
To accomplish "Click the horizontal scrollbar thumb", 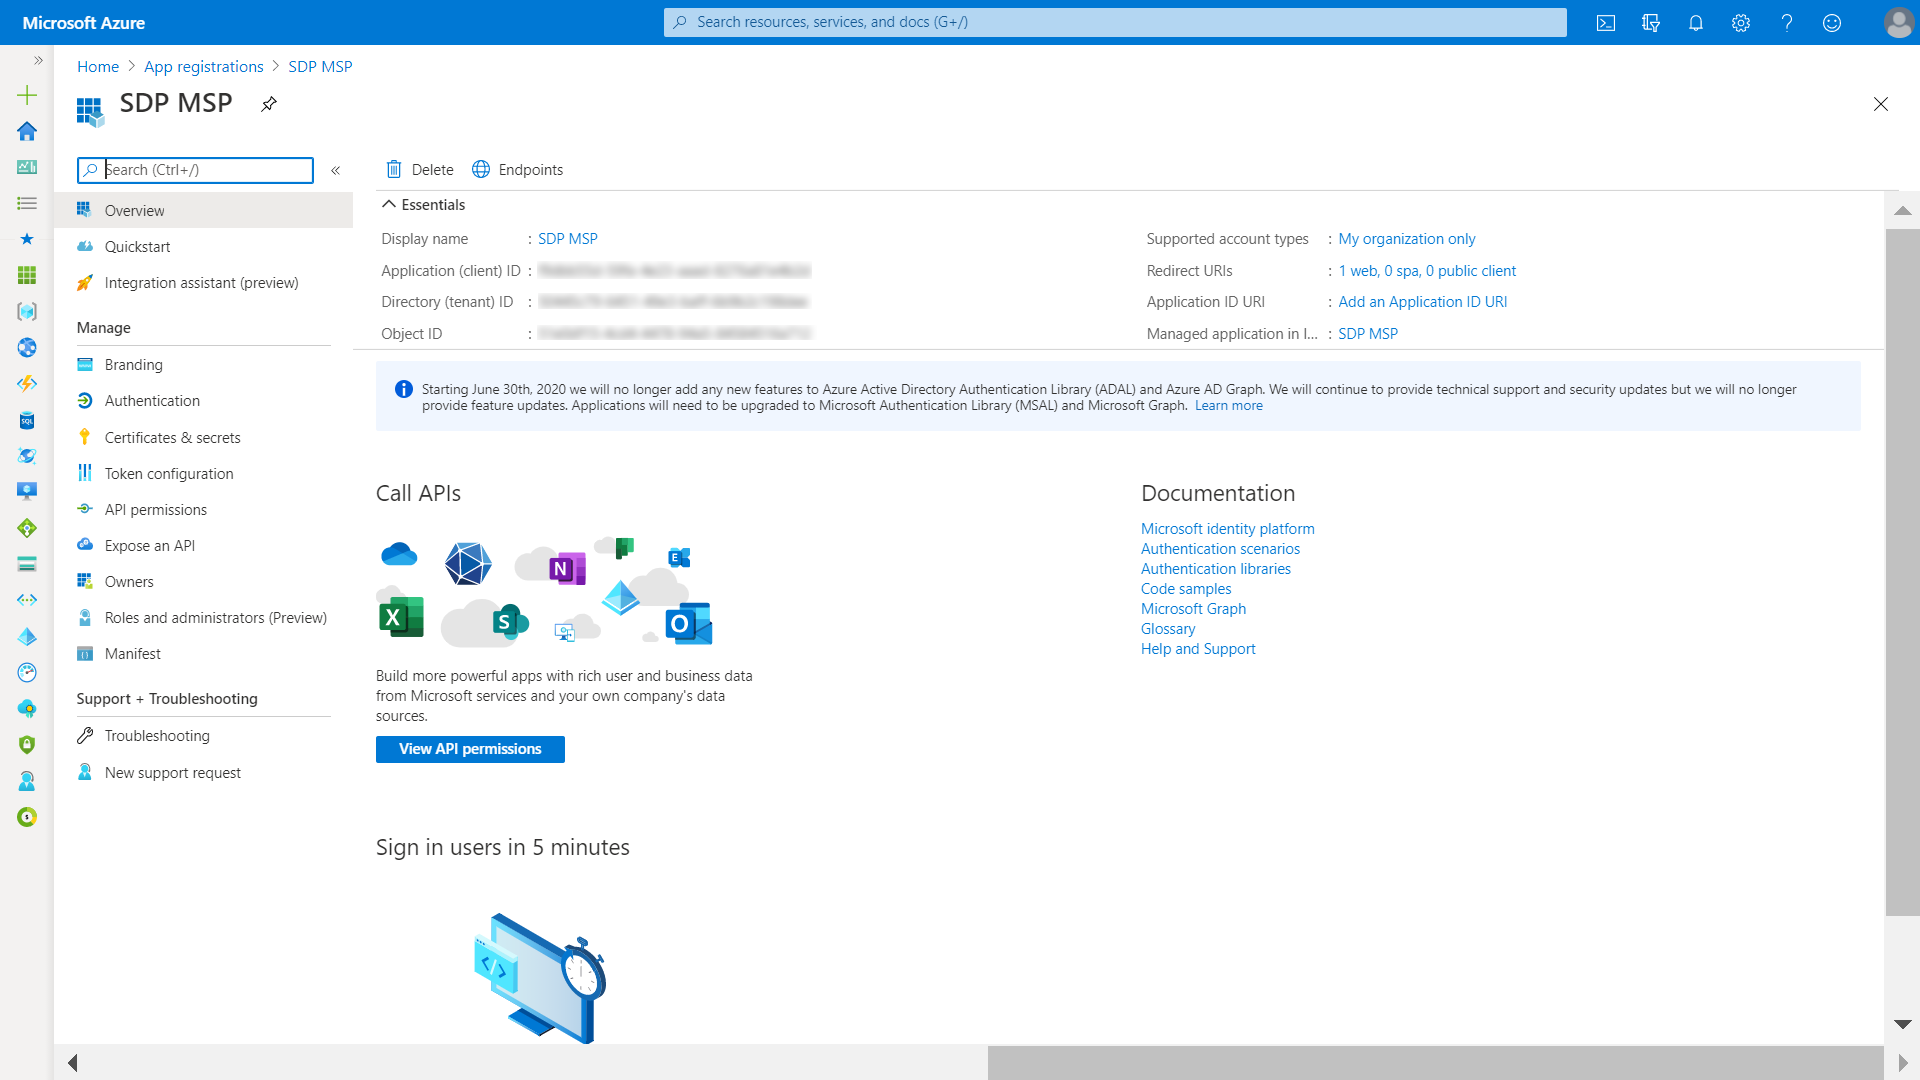I will pyautogui.click(x=1435, y=1062).
